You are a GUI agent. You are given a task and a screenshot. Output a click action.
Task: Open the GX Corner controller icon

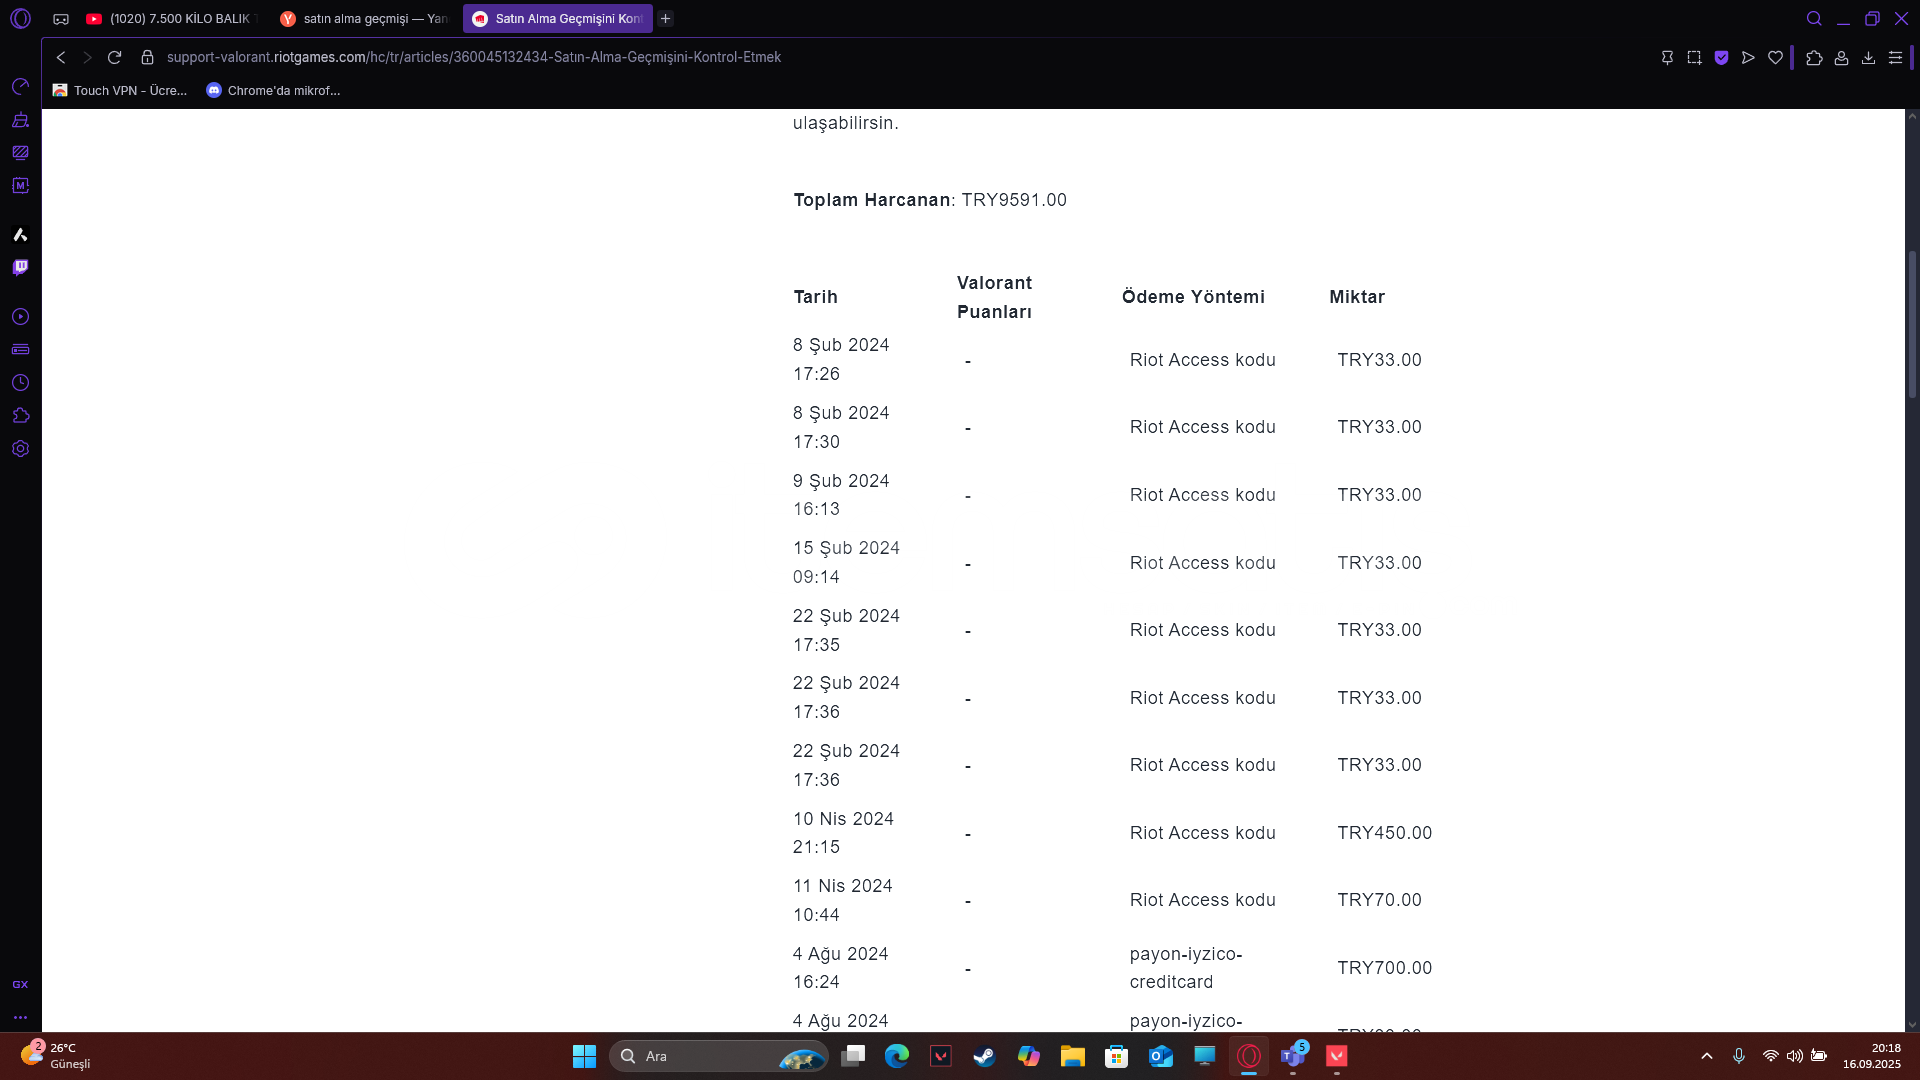point(61,18)
